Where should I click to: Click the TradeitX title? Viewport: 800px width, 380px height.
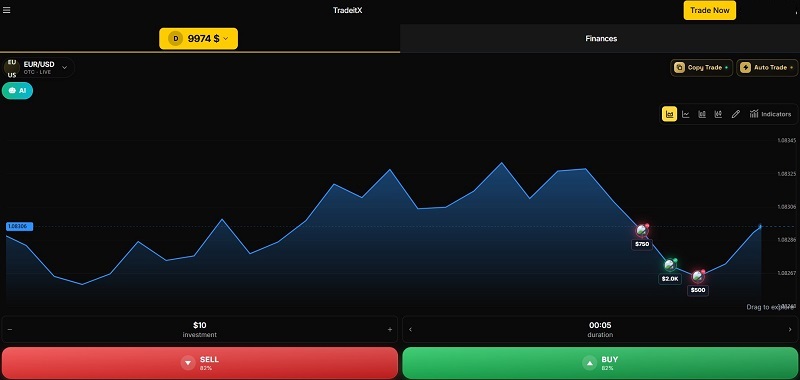click(347, 10)
